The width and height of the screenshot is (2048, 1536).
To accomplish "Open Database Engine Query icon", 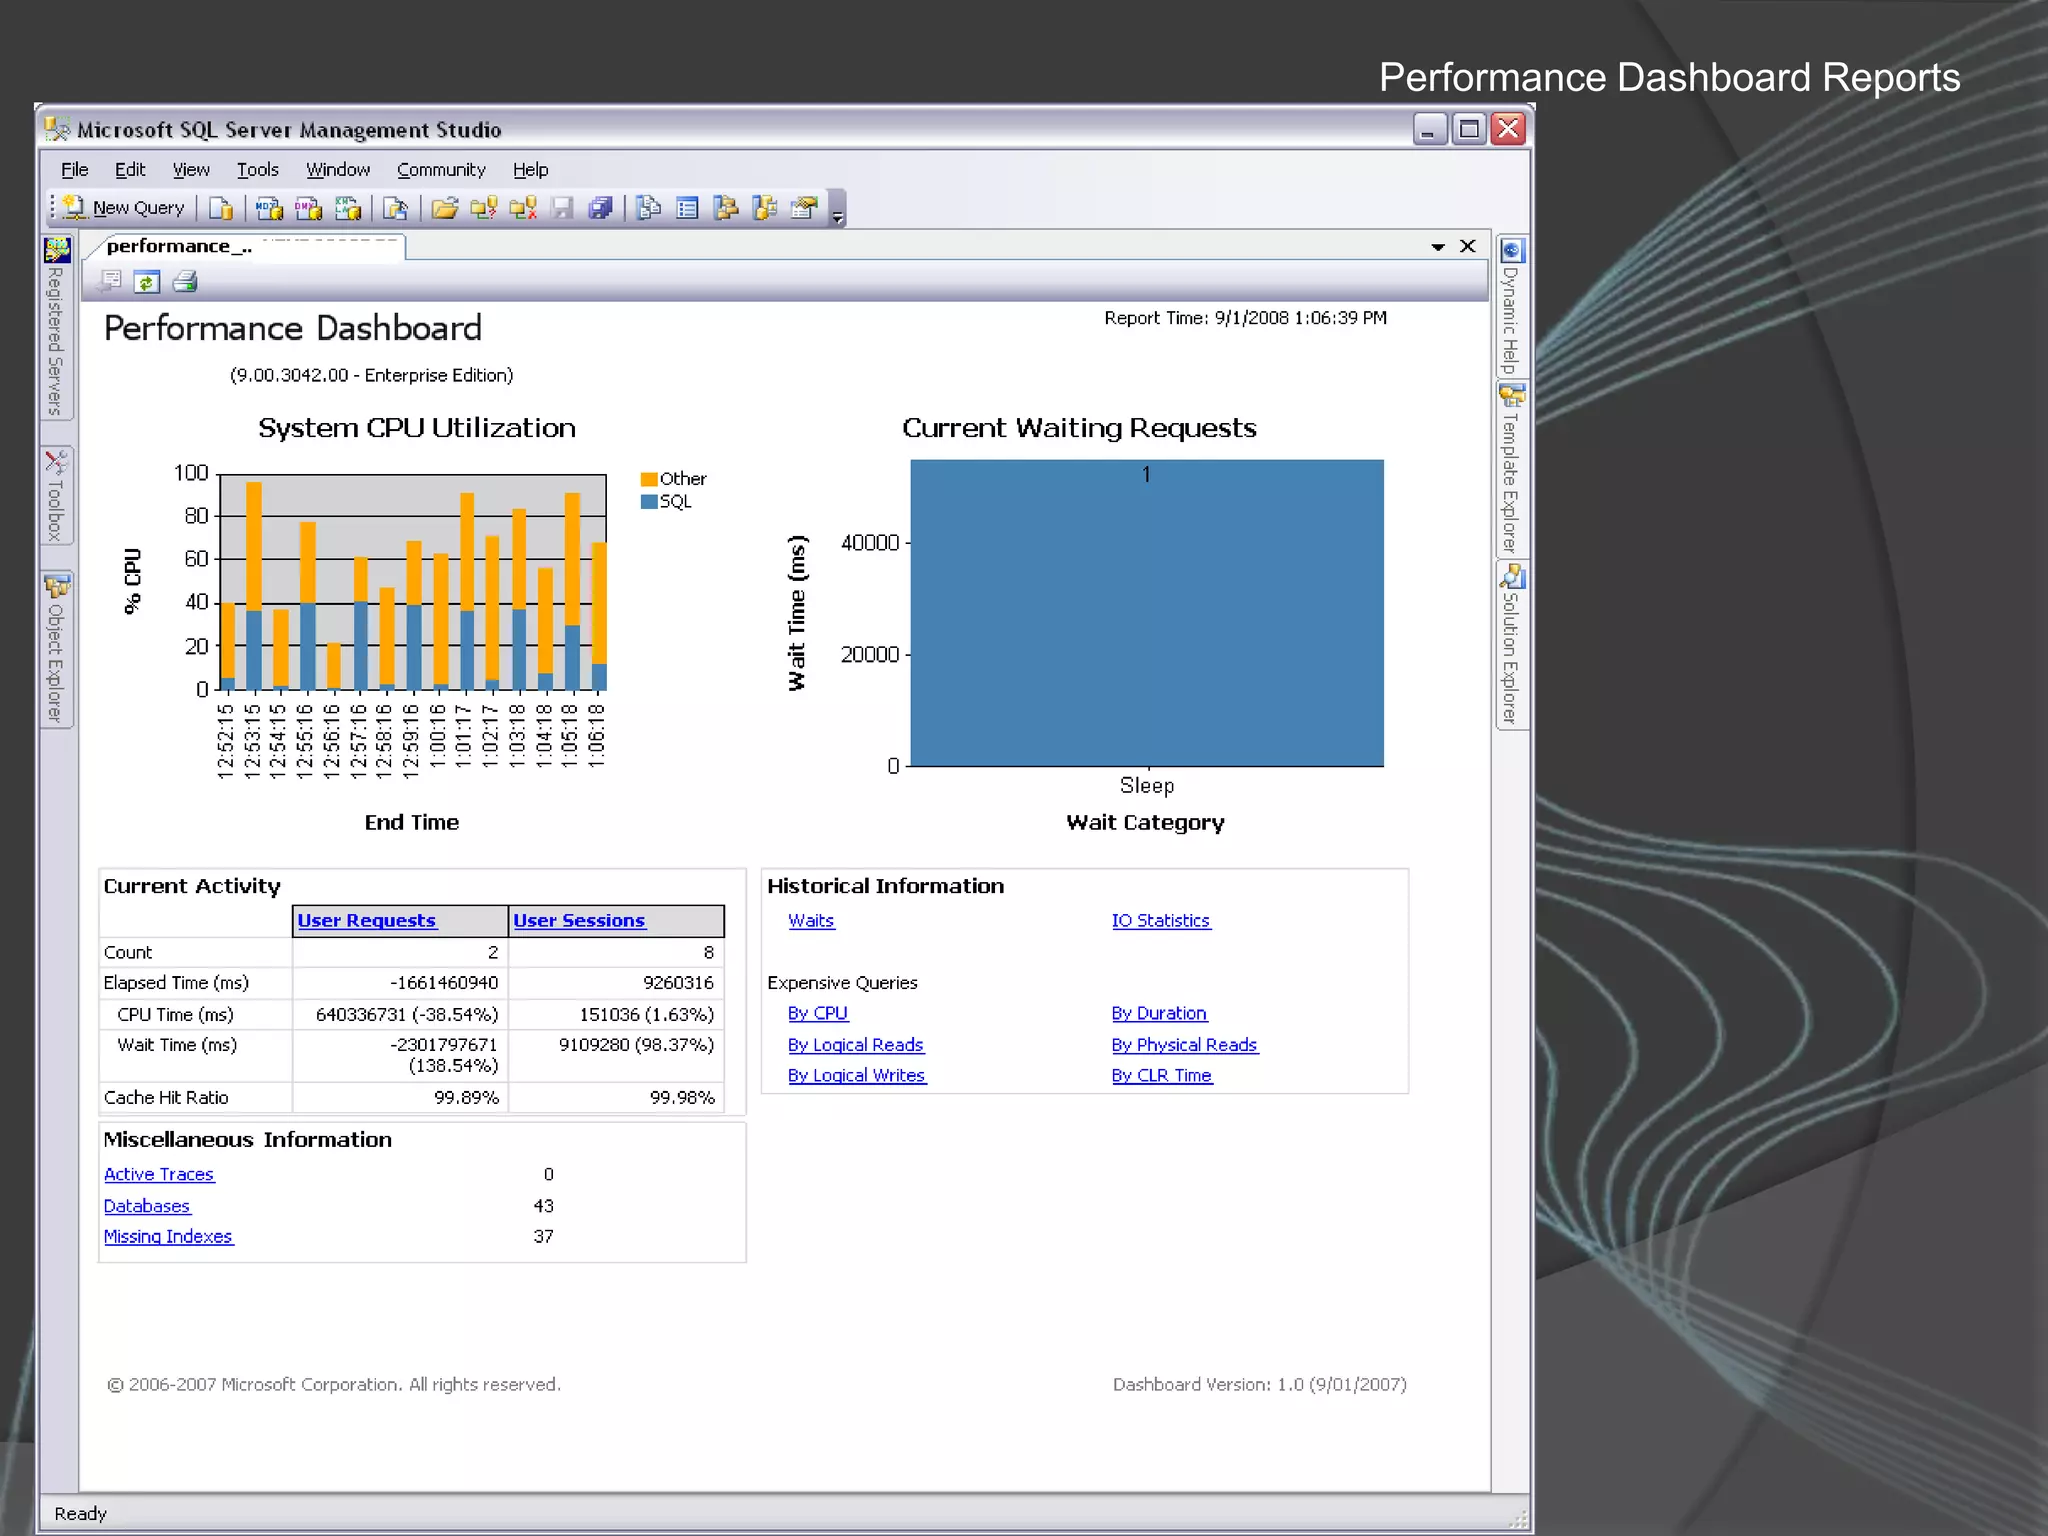I will tap(221, 208).
